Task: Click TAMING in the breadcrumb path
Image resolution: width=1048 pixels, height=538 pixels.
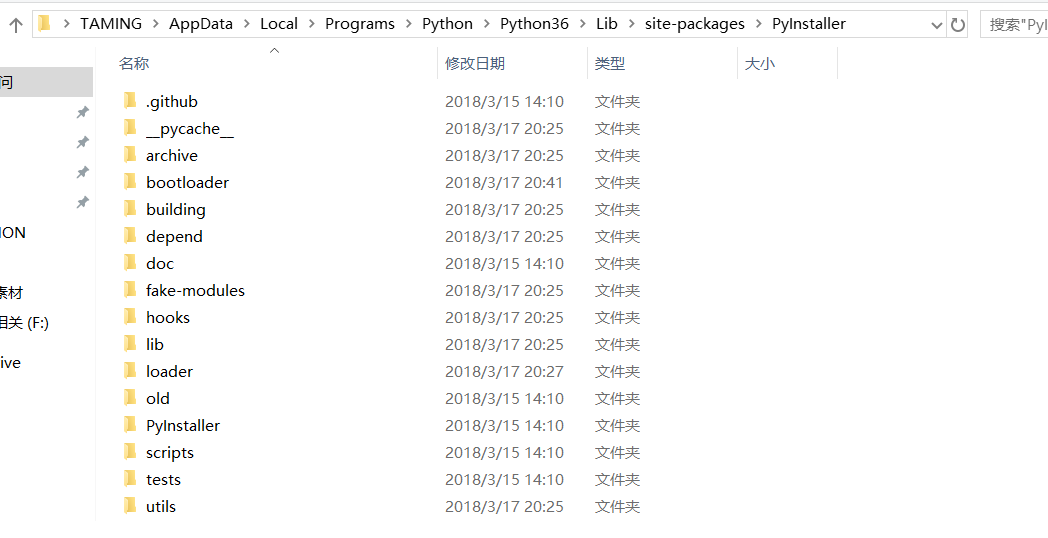Action: coord(111,24)
